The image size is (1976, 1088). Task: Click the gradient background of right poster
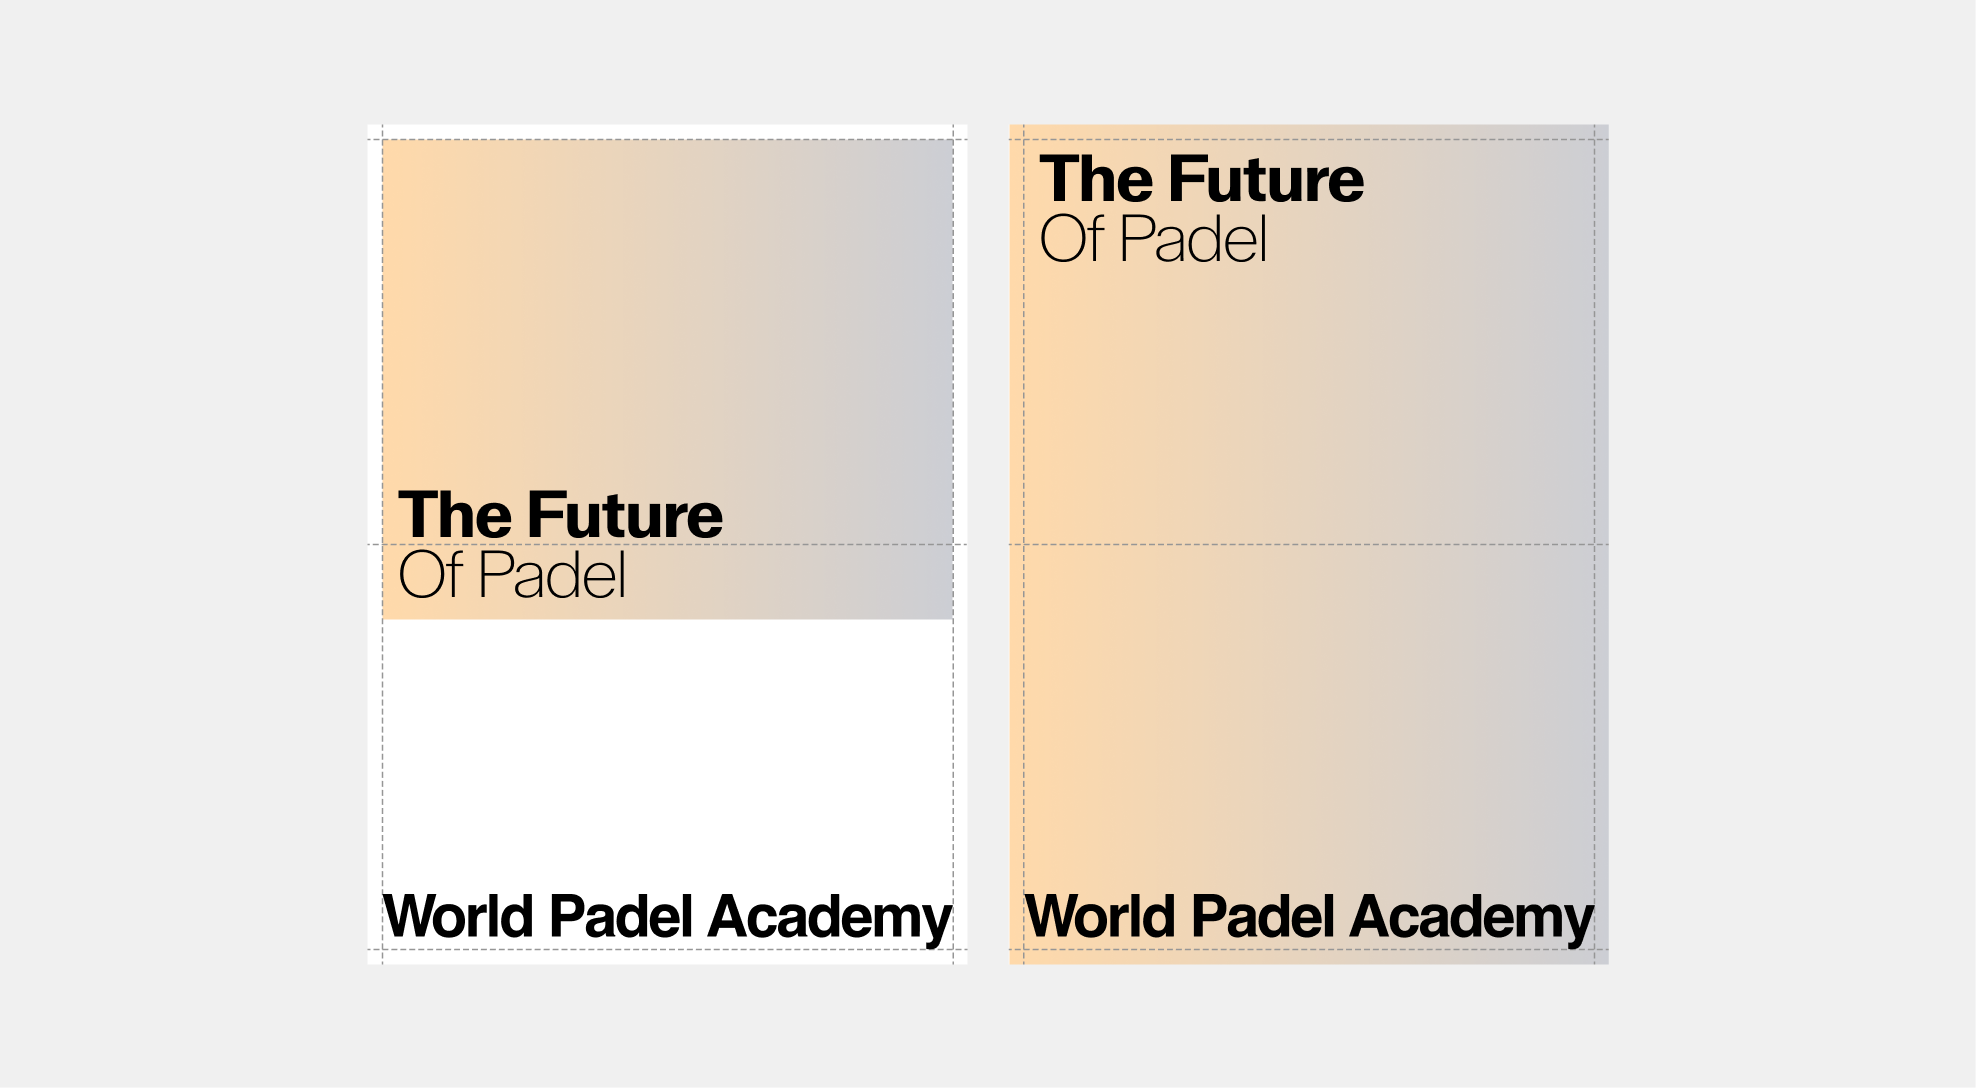pyautogui.click(x=1309, y=700)
